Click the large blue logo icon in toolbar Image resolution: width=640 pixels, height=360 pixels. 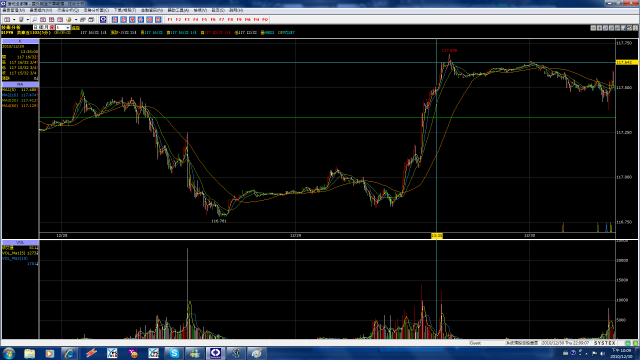103,19
